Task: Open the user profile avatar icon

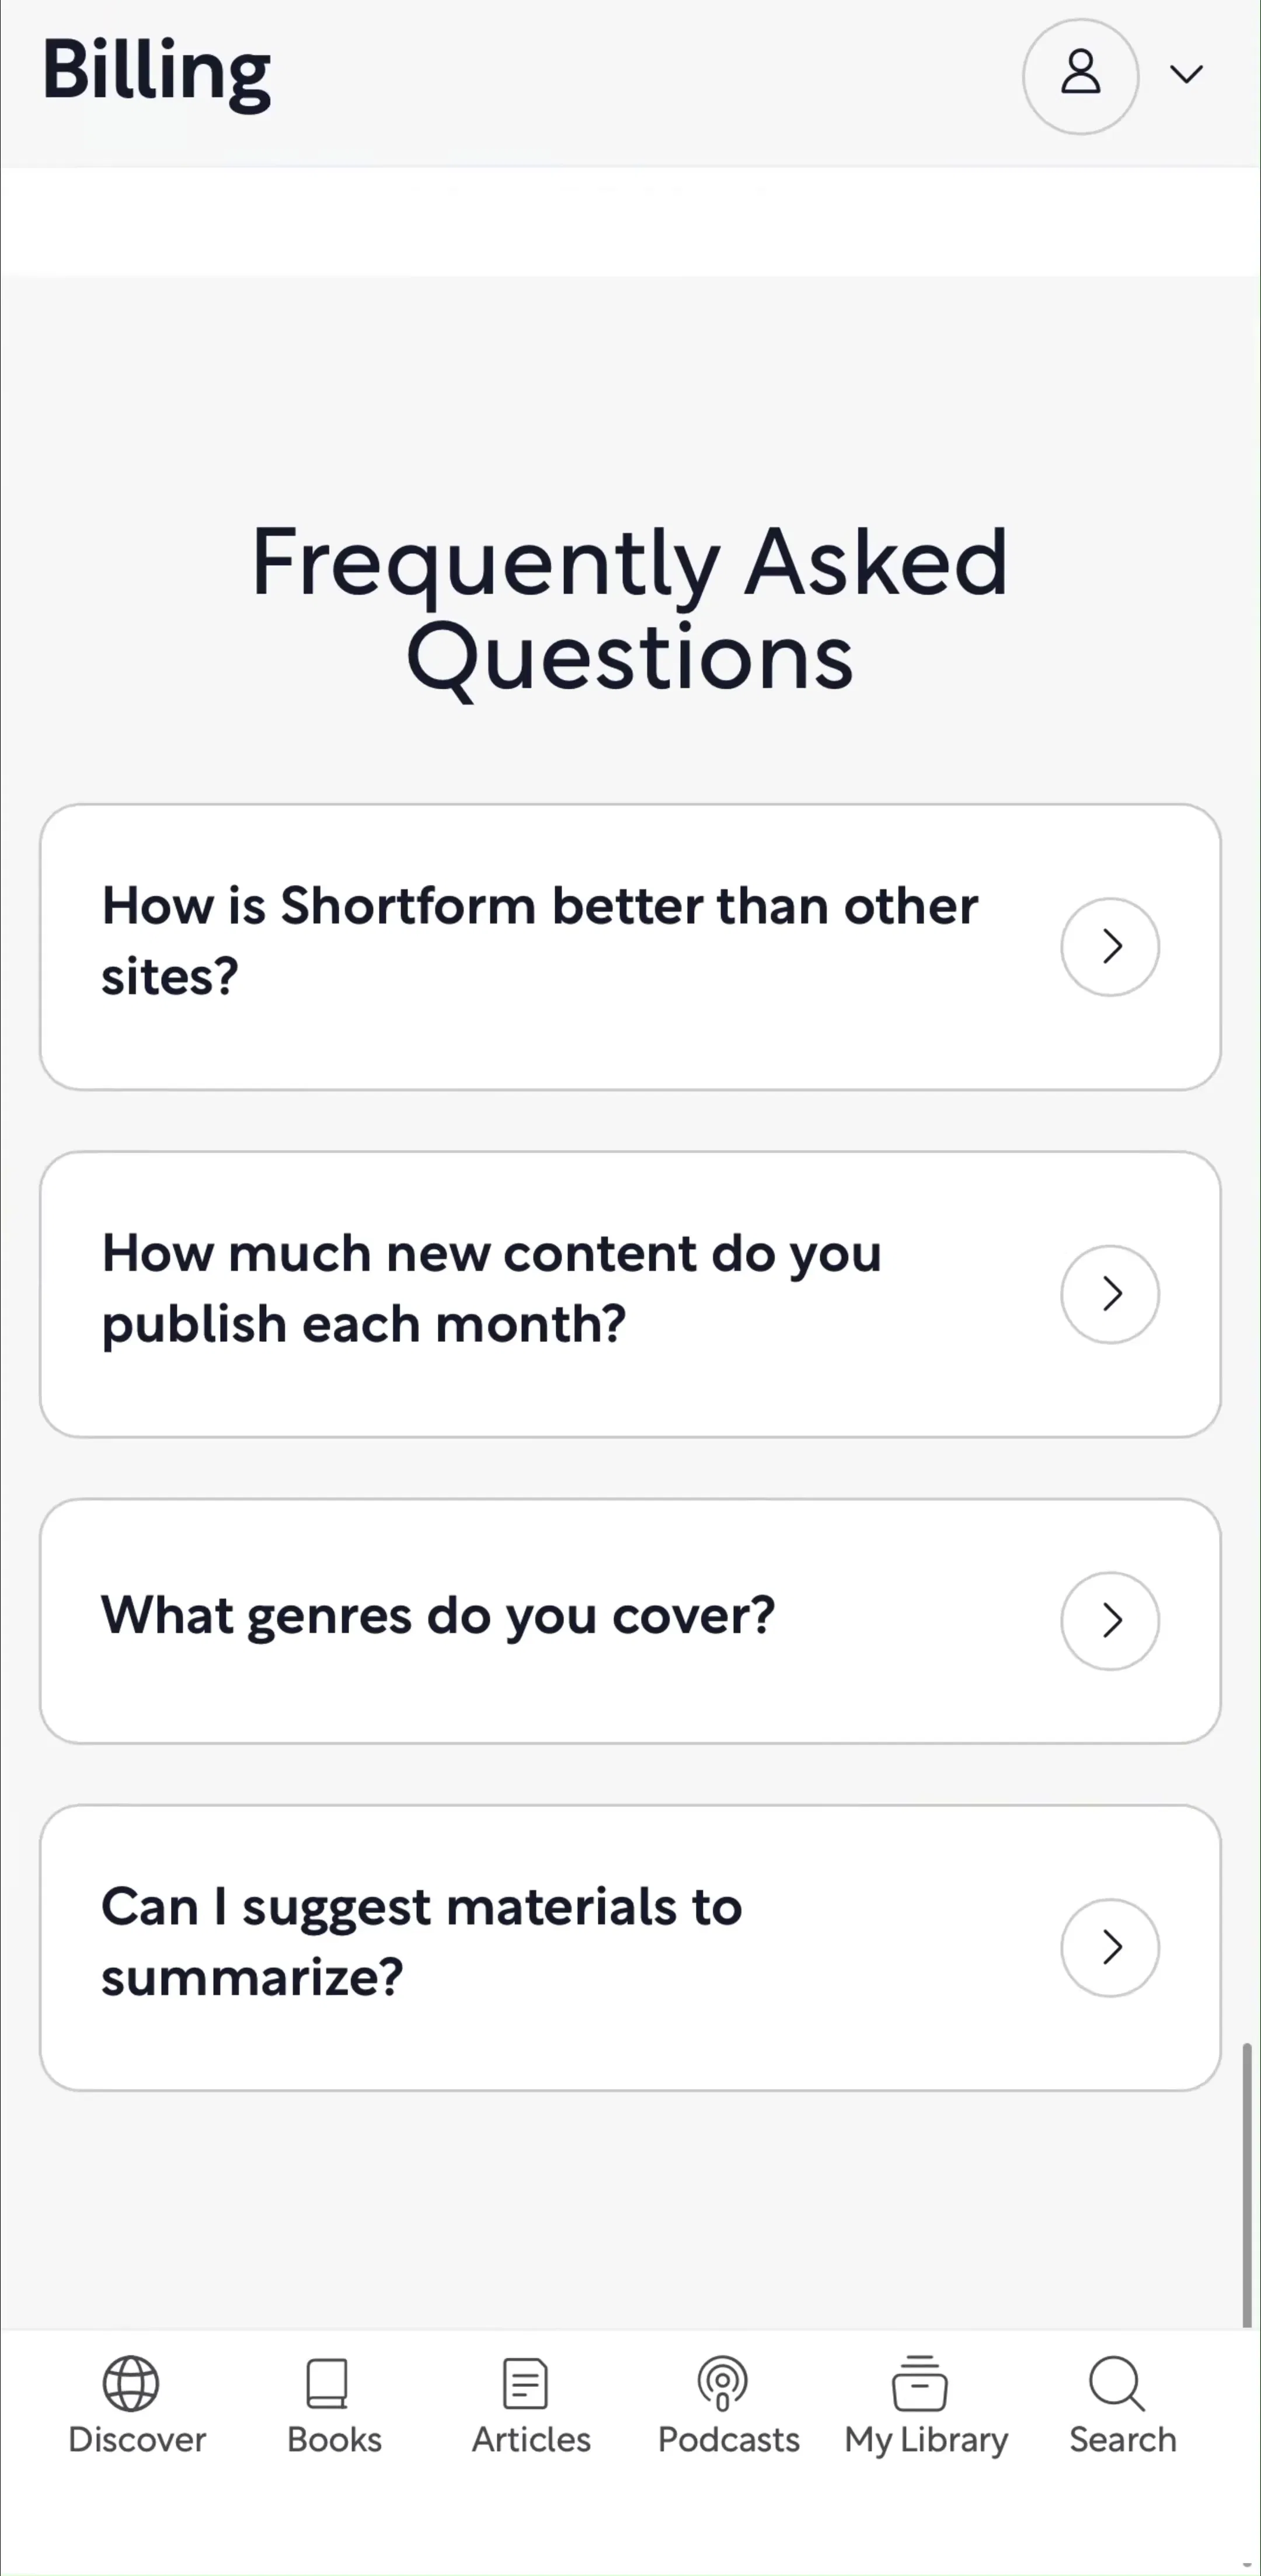Action: 1080,76
